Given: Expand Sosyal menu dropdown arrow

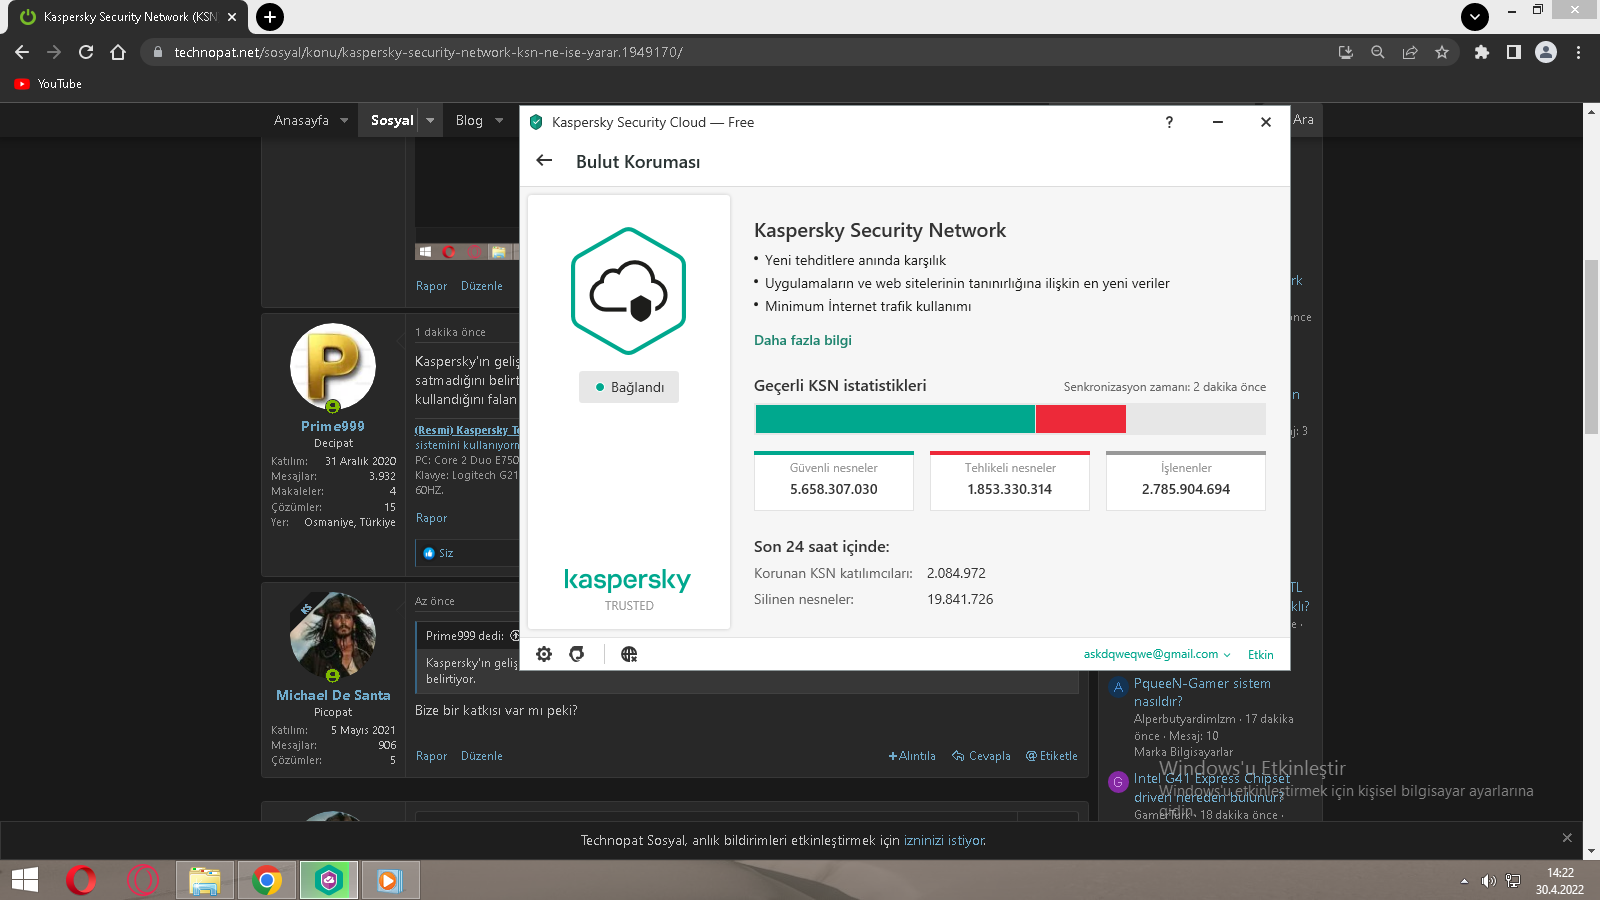Looking at the screenshot, I should [431, 120].
